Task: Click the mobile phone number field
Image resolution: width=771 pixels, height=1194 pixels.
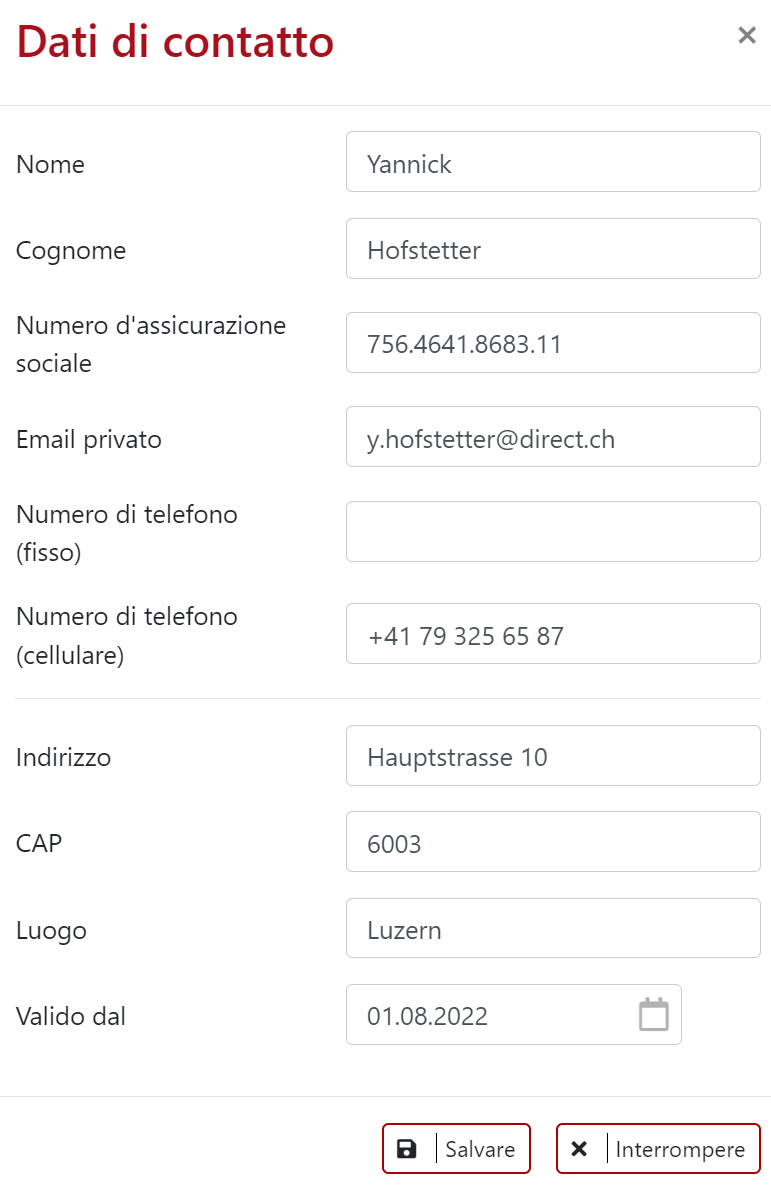Action: click(552, 634)
